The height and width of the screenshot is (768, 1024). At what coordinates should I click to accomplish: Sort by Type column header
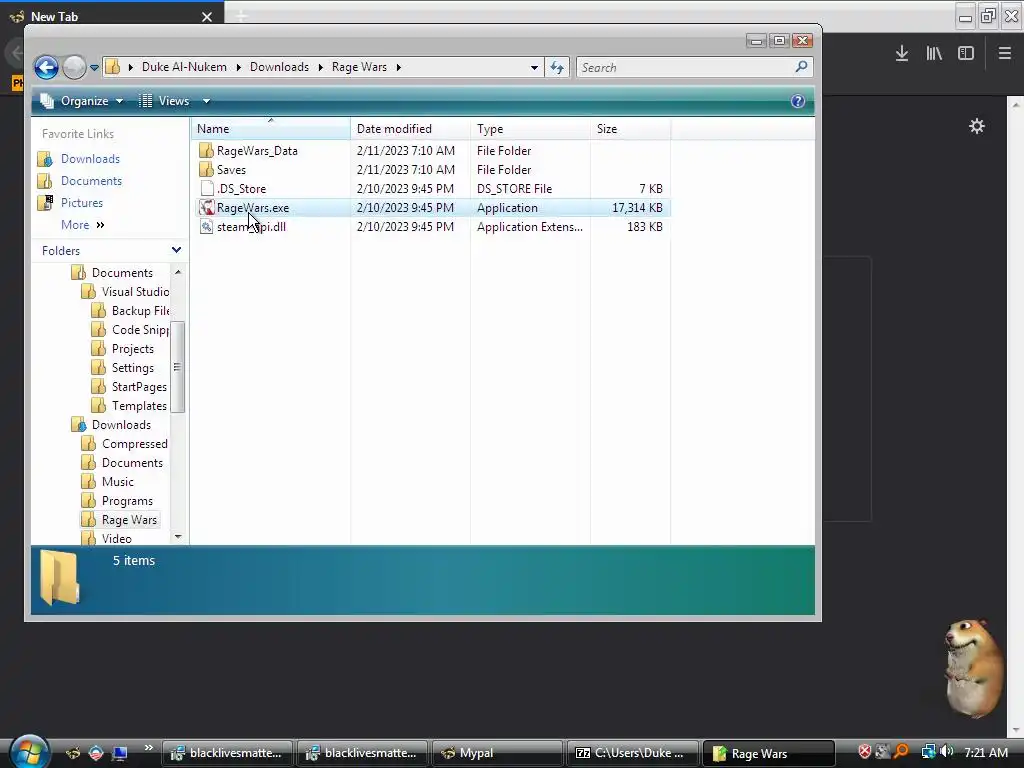(530, 129)
